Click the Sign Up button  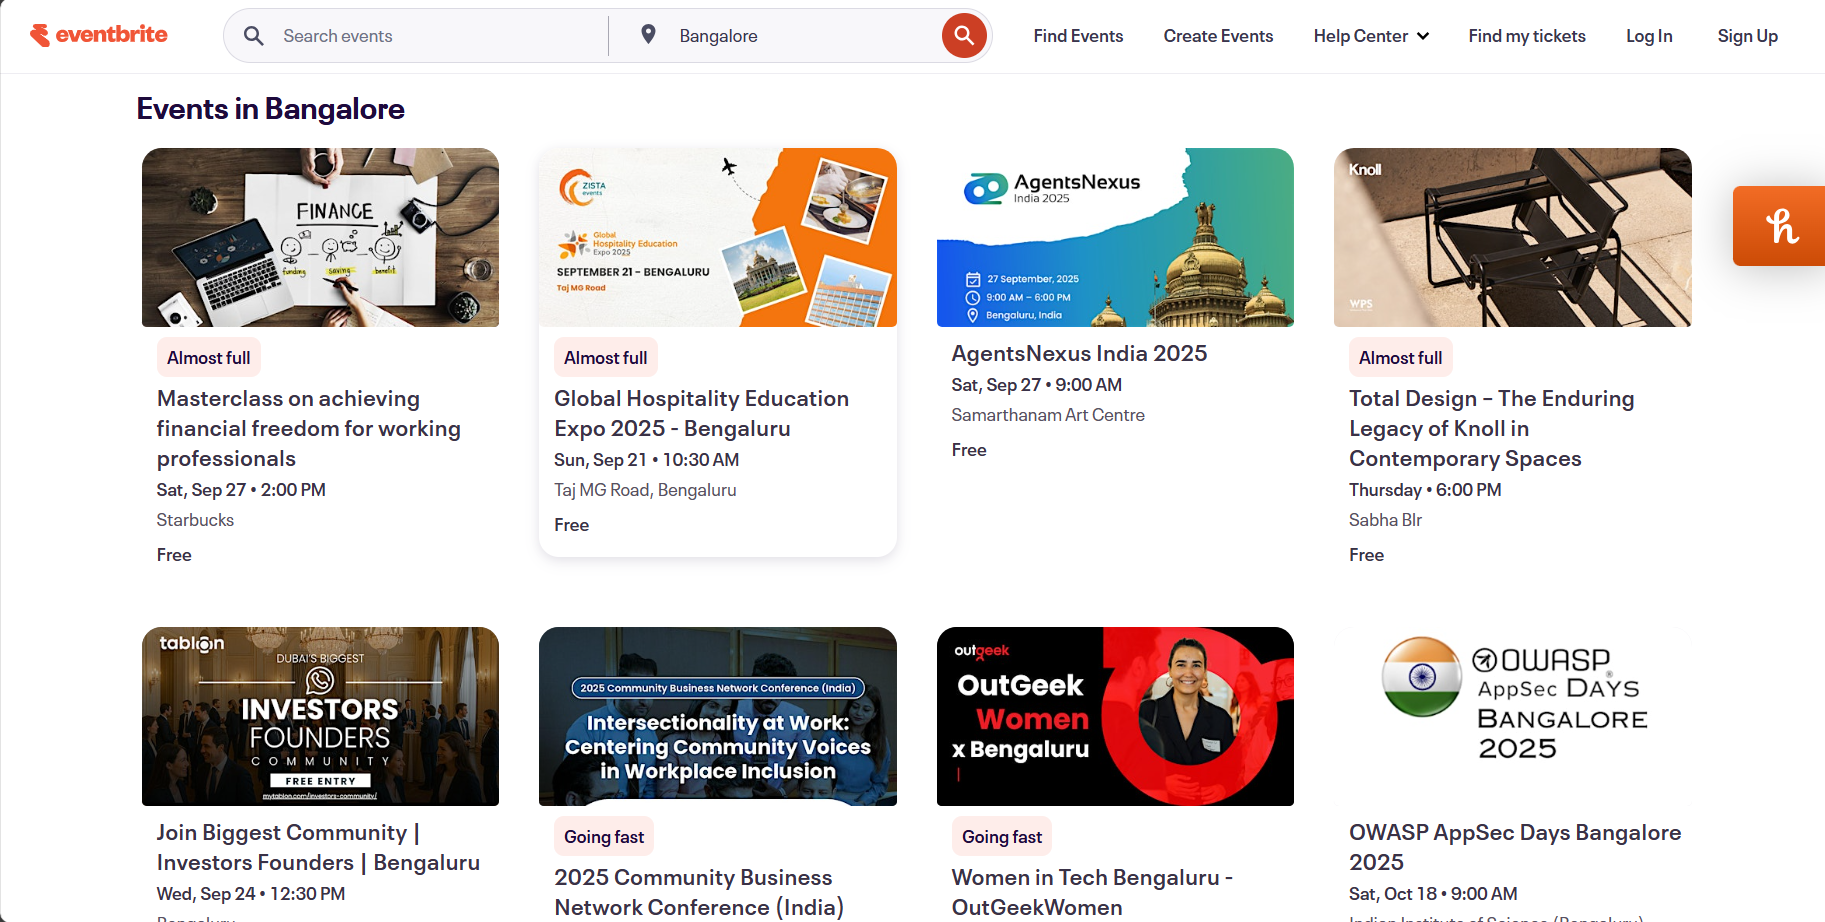pos(1747,35)
